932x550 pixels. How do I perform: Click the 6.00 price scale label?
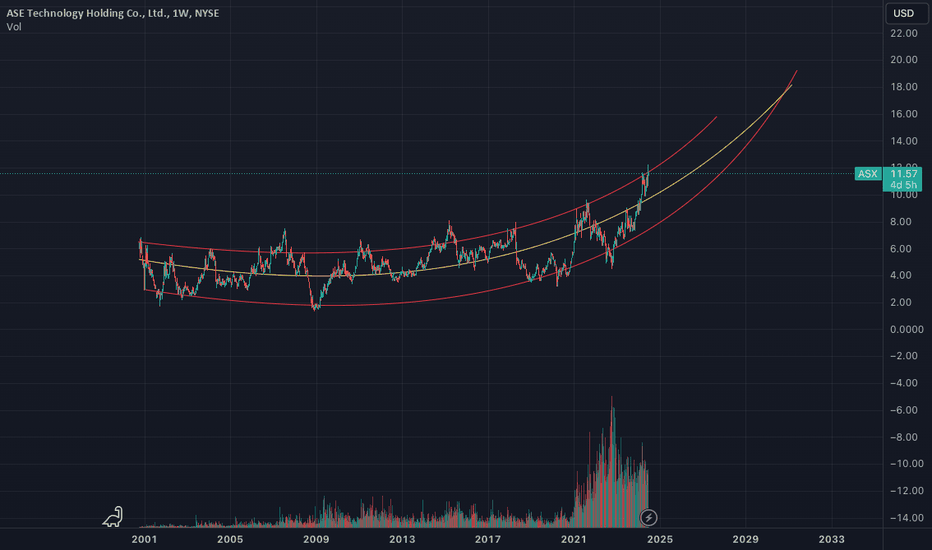(901, 249)
